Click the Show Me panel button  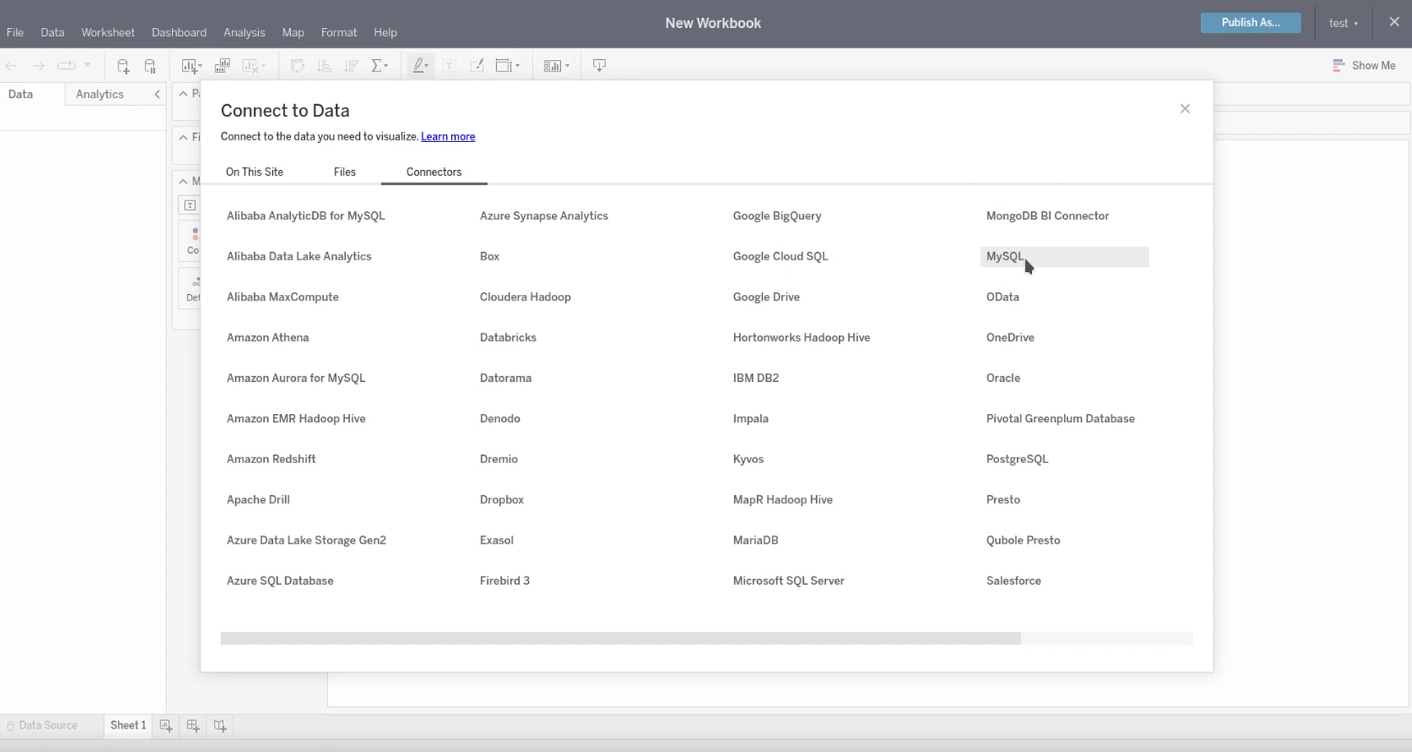pyautogui.click(x=1364, y=66)
